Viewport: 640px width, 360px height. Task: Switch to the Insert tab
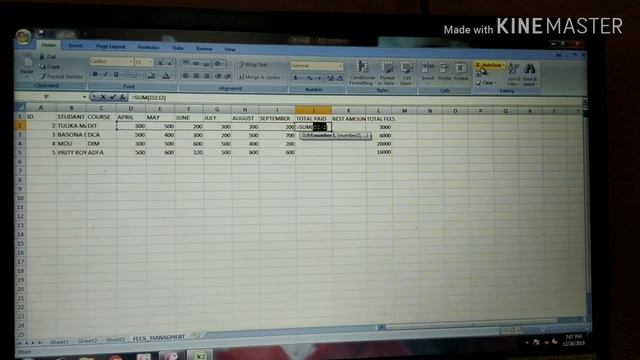point(75,46)
